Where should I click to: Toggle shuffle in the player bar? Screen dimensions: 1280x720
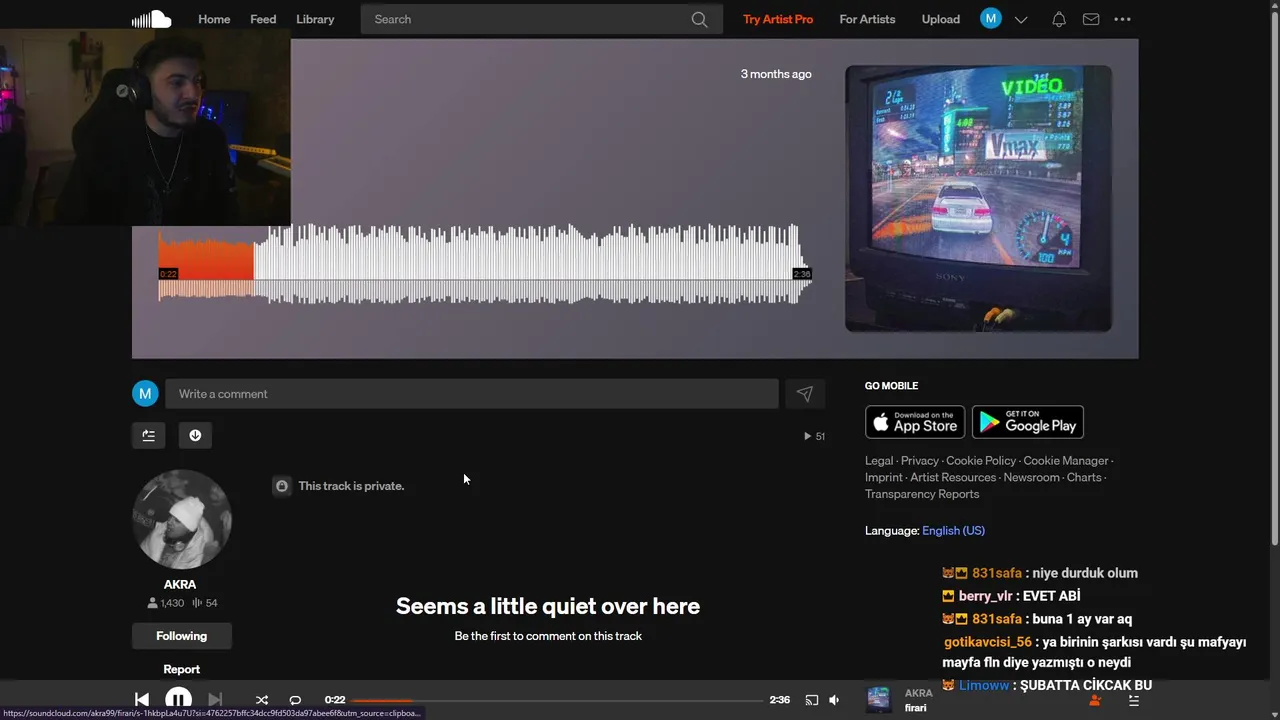coord(262,700)
